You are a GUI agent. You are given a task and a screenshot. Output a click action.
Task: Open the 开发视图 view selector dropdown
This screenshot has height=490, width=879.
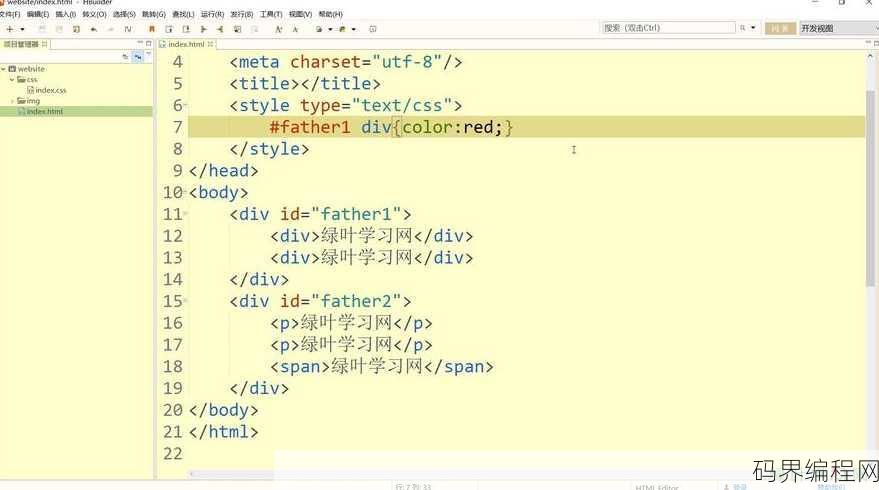pyautogui.click(x=839, y=28)
